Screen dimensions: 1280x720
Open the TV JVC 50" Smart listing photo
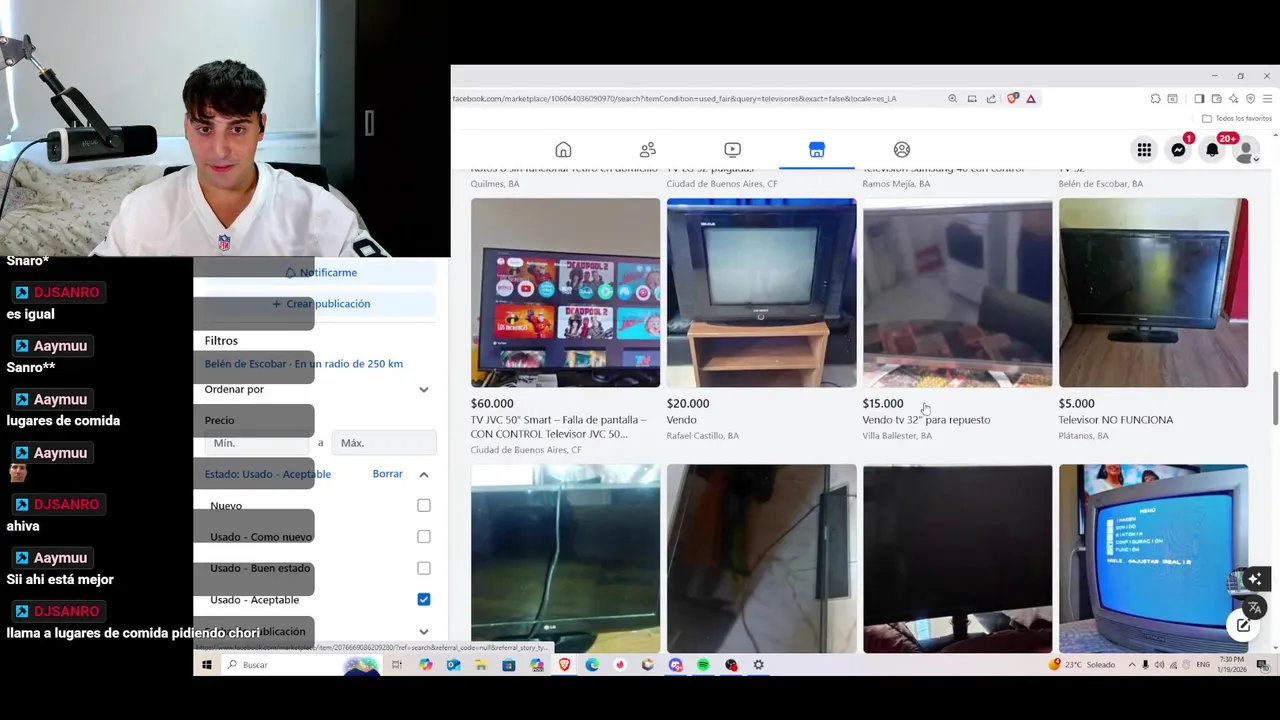point(566,293)
